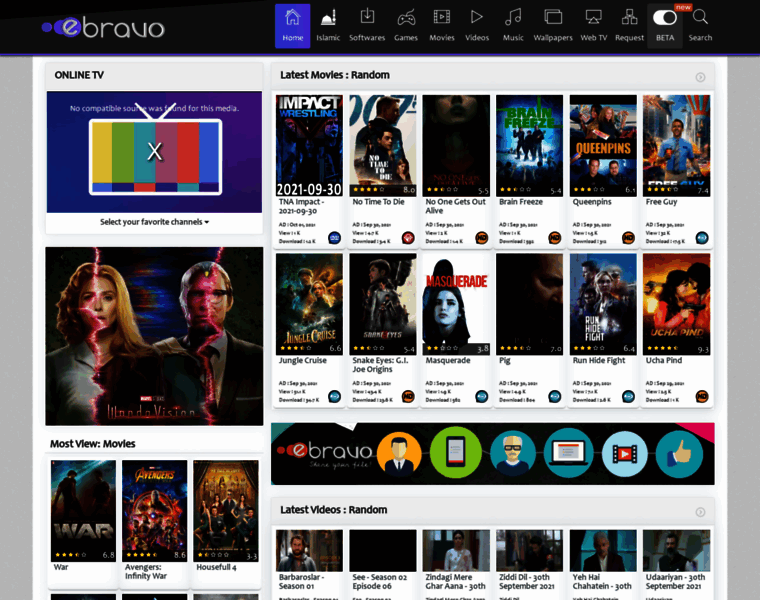Open the Islamic section icon
This screenshot has height=600, width=760.
coord(328,18)
